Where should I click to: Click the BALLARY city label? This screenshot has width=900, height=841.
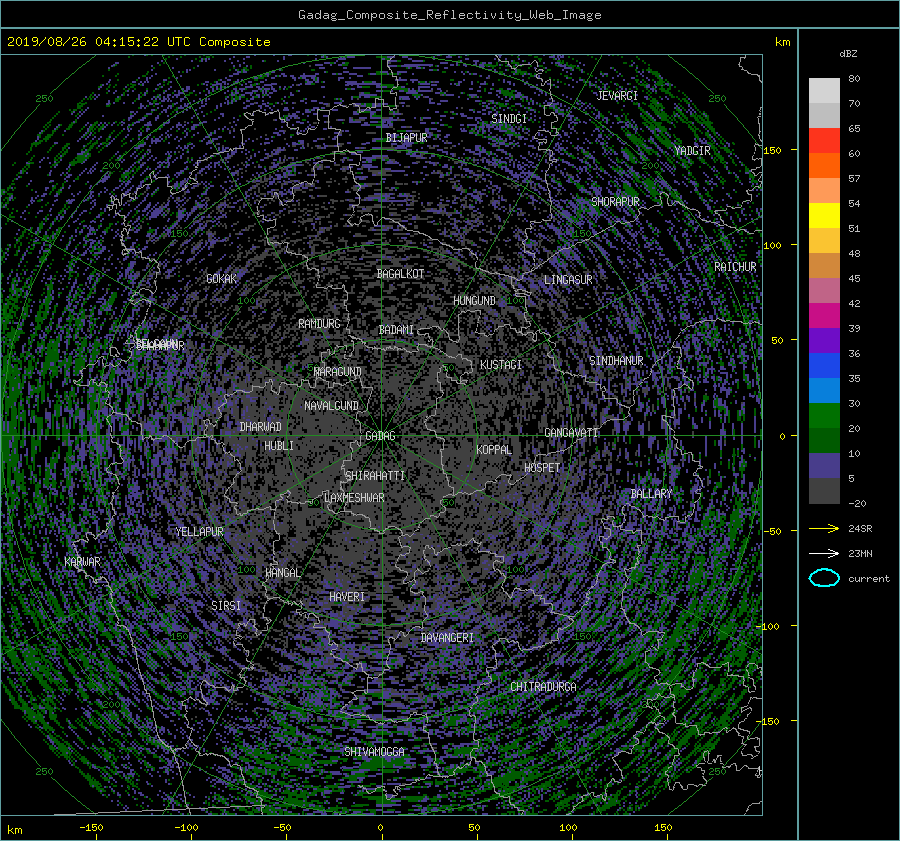pos(651,494)
